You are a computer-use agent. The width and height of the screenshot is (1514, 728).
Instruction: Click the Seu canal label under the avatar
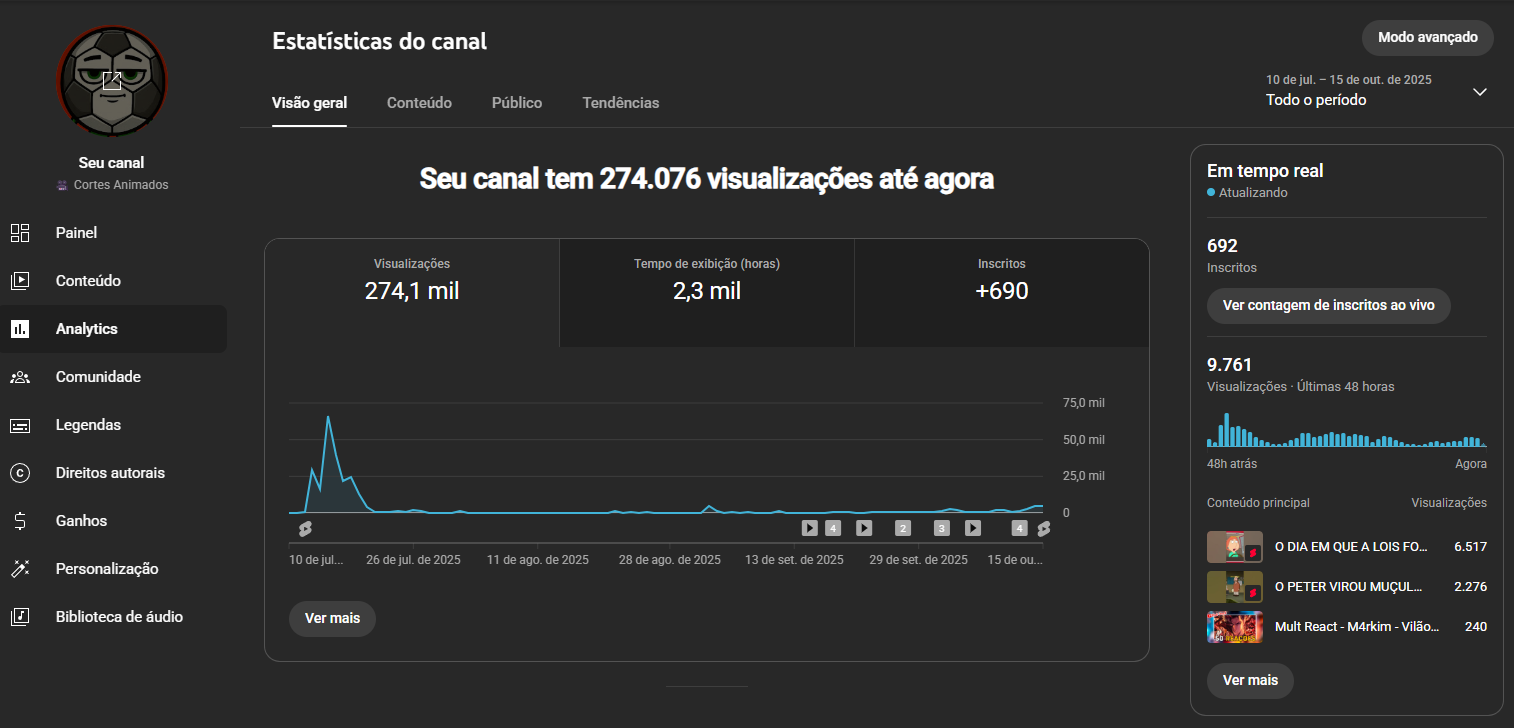tap(112, 163)
